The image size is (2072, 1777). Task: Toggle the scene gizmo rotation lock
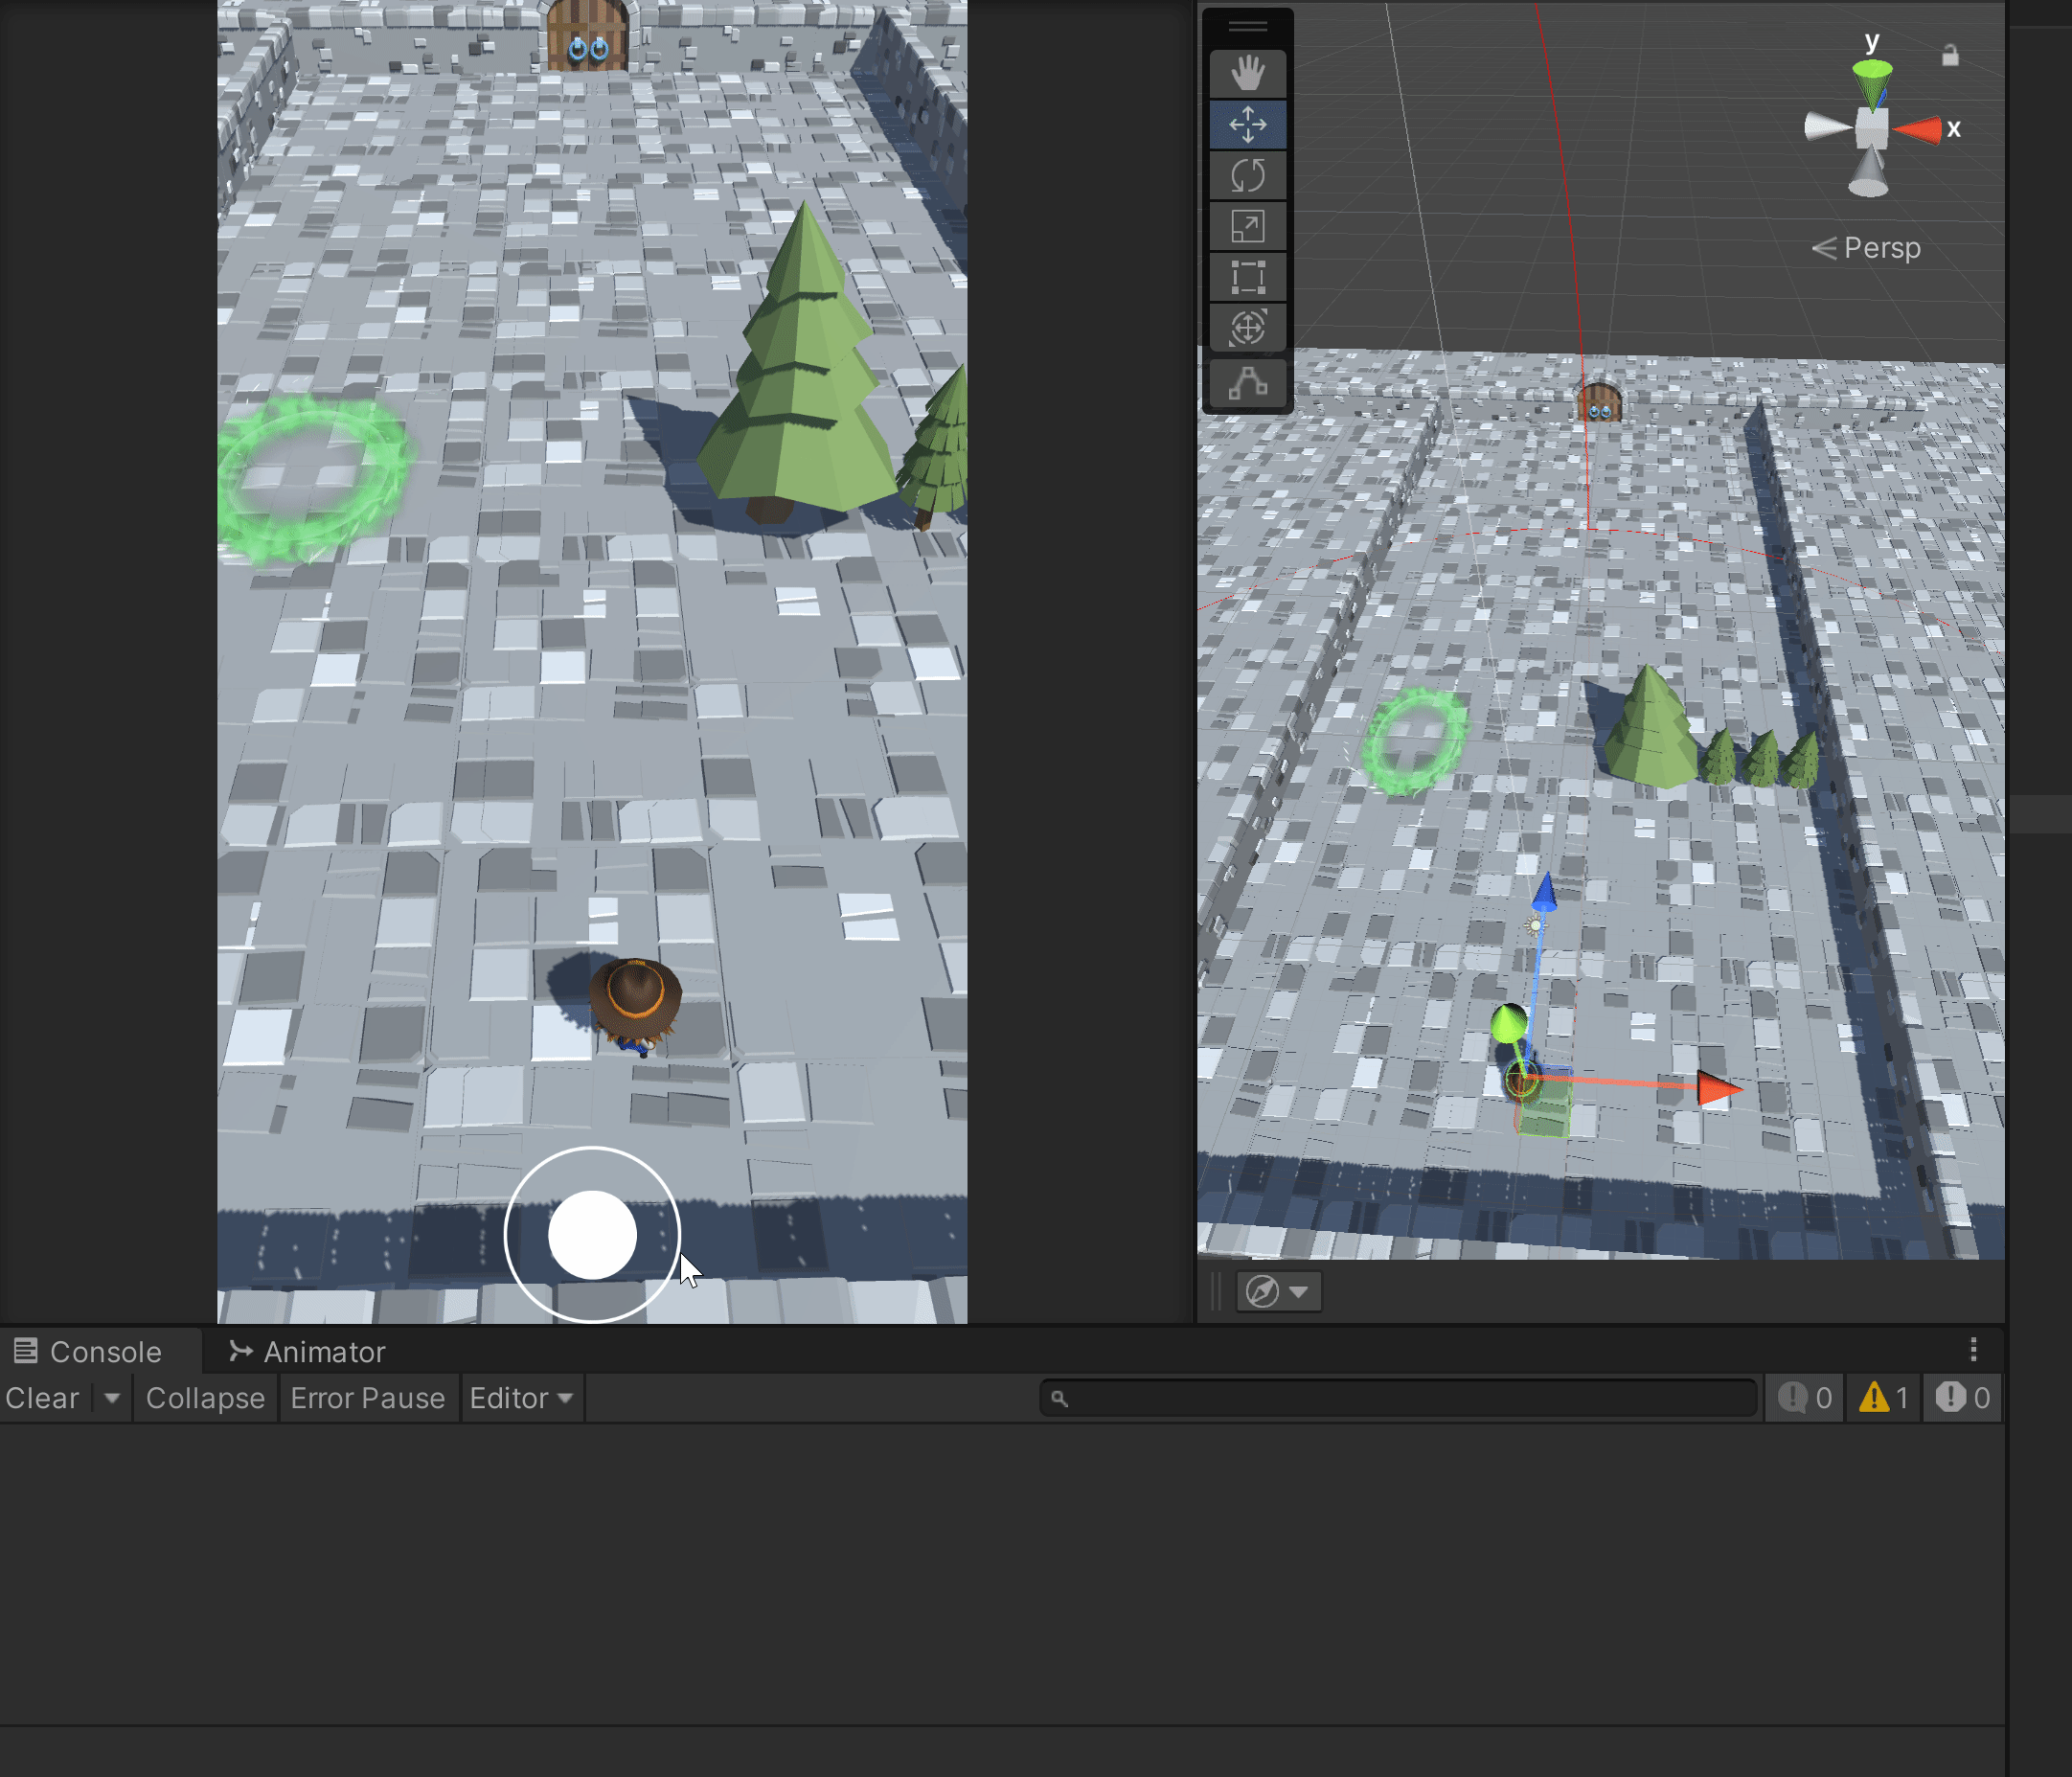tap(1949, 56)
